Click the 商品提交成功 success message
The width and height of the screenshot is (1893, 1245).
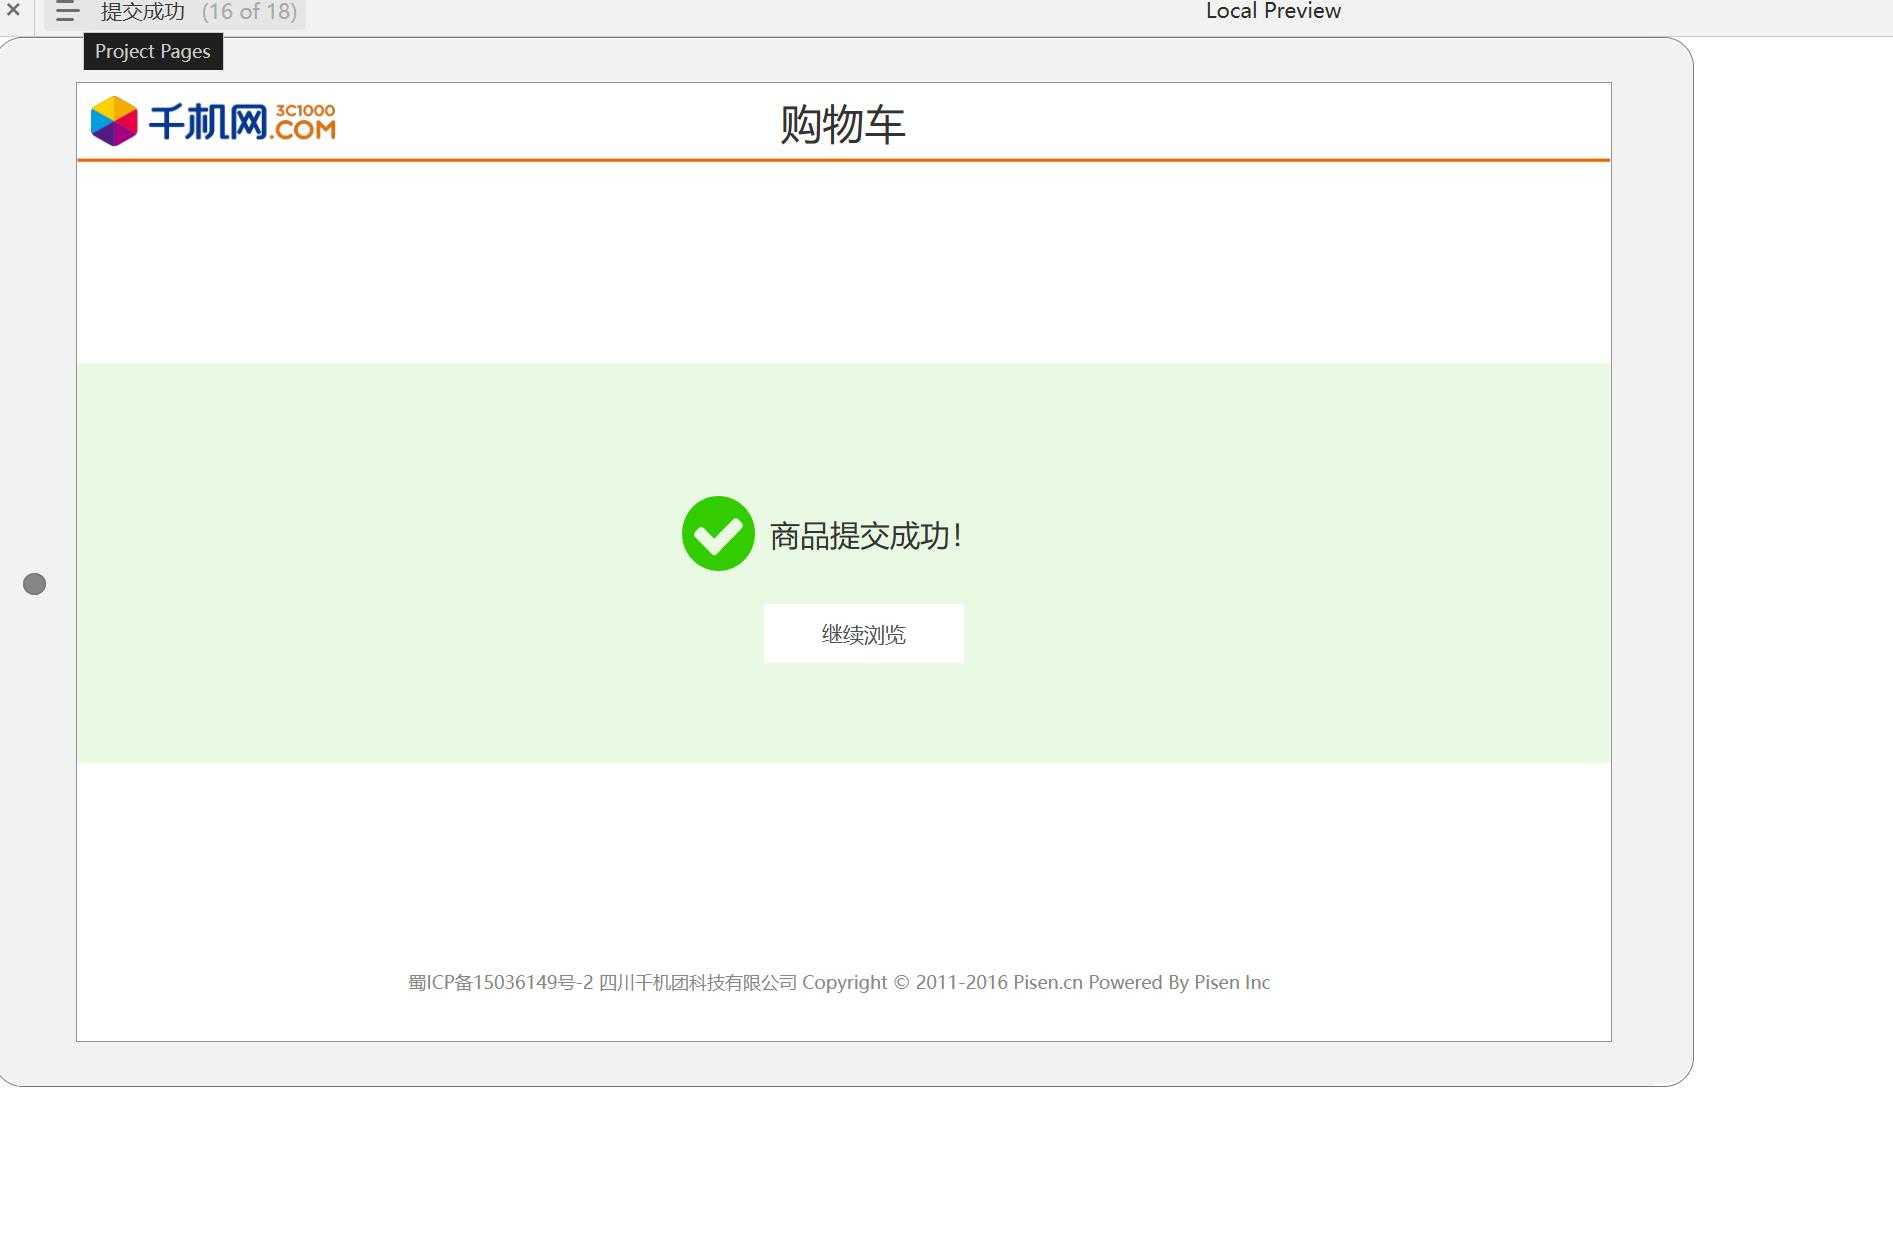865,535
